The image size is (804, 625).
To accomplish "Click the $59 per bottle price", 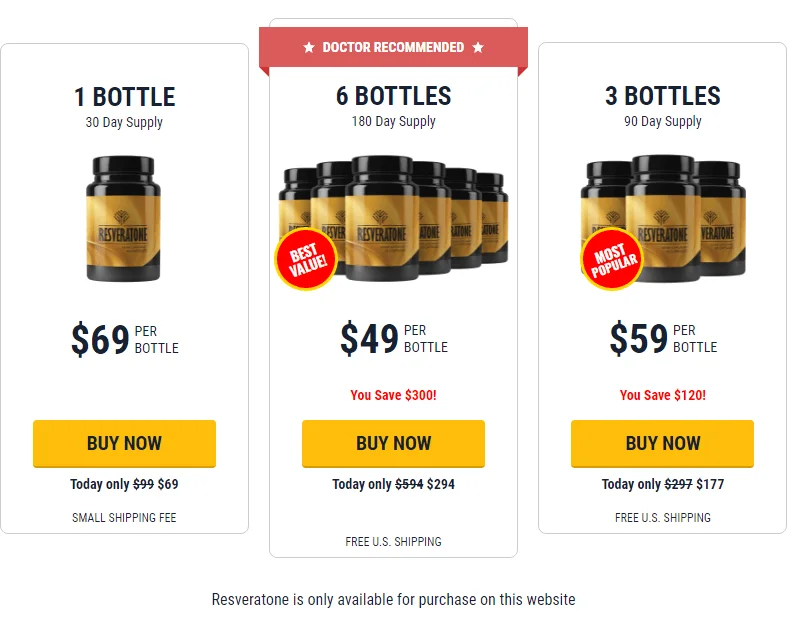I will tap(663, 338).
